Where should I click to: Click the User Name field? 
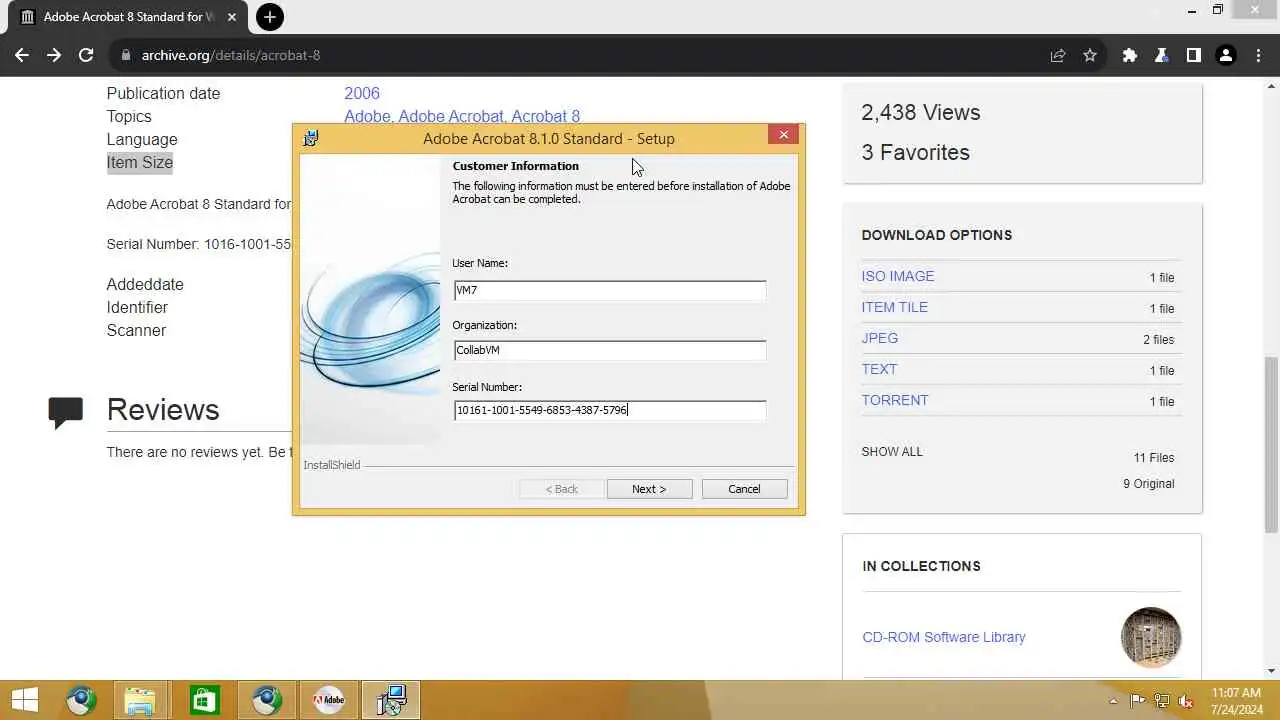[610, 290]
